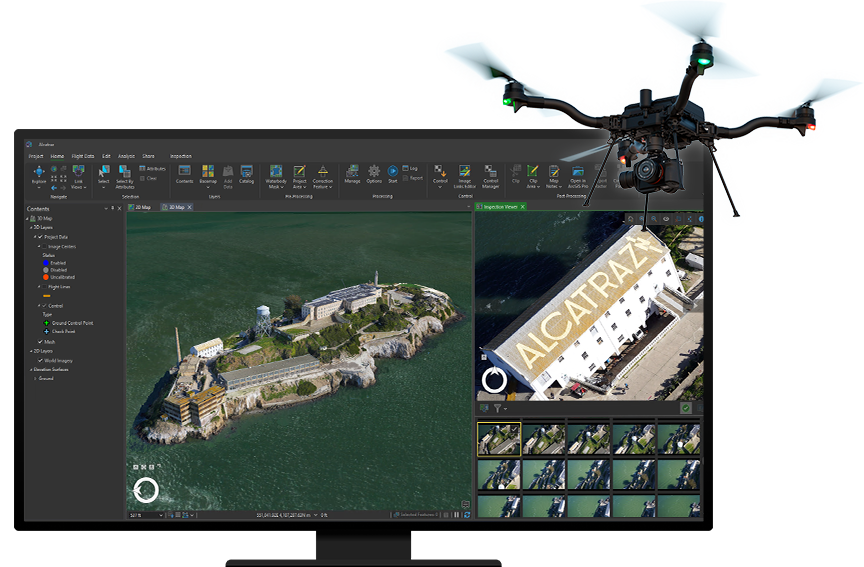Switch to the Share ribbon tab
This screenshot has width=864, height=567.
click(148, 156)
